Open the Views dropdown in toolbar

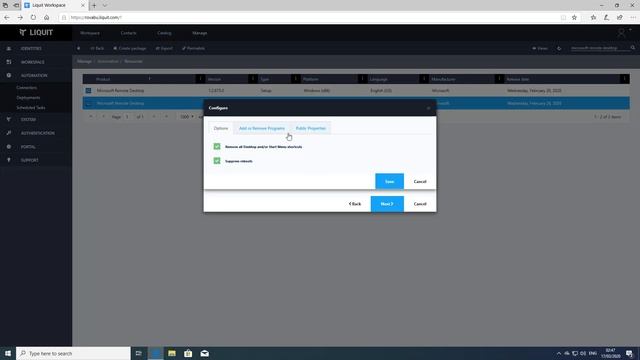(x=540, y=48)
